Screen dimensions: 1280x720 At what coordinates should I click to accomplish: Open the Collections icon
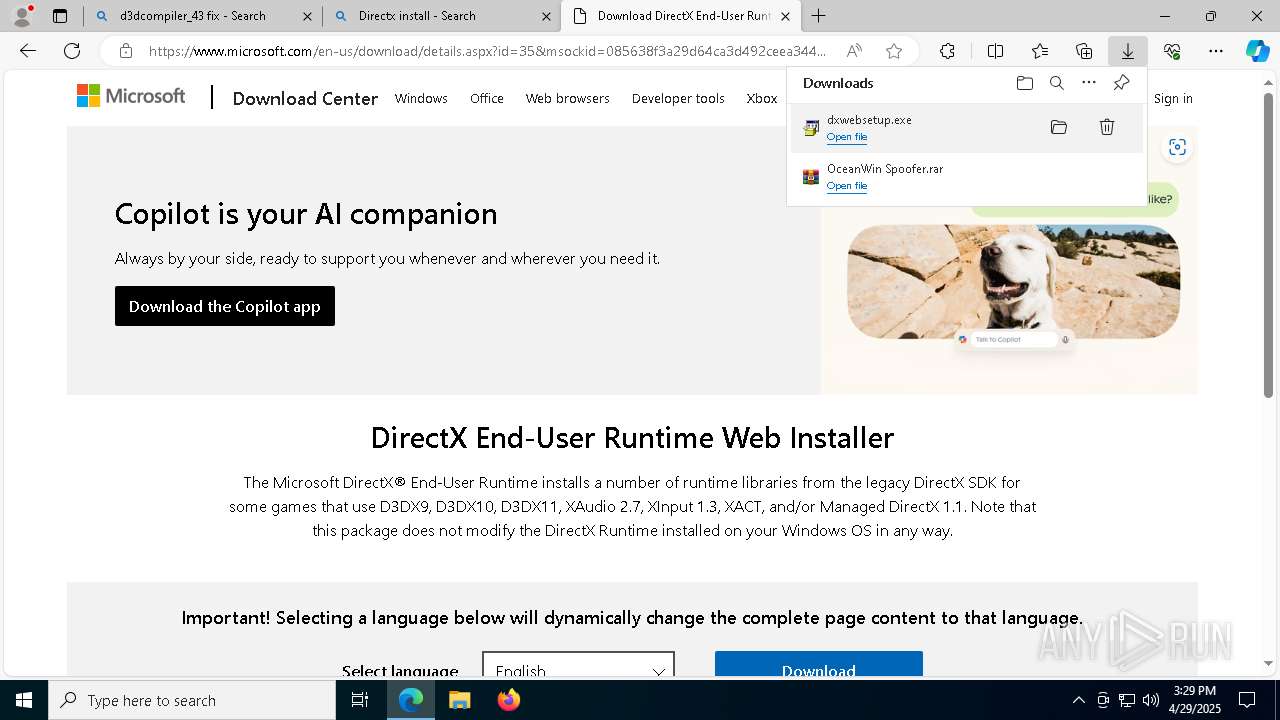1084,51
